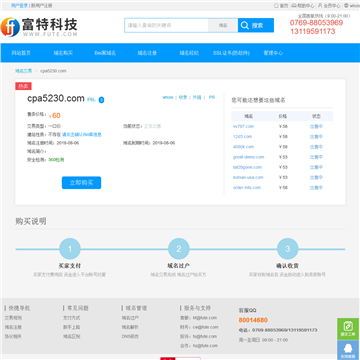Click hotline number 0769-88053969 in header

[x=316, y=23]
